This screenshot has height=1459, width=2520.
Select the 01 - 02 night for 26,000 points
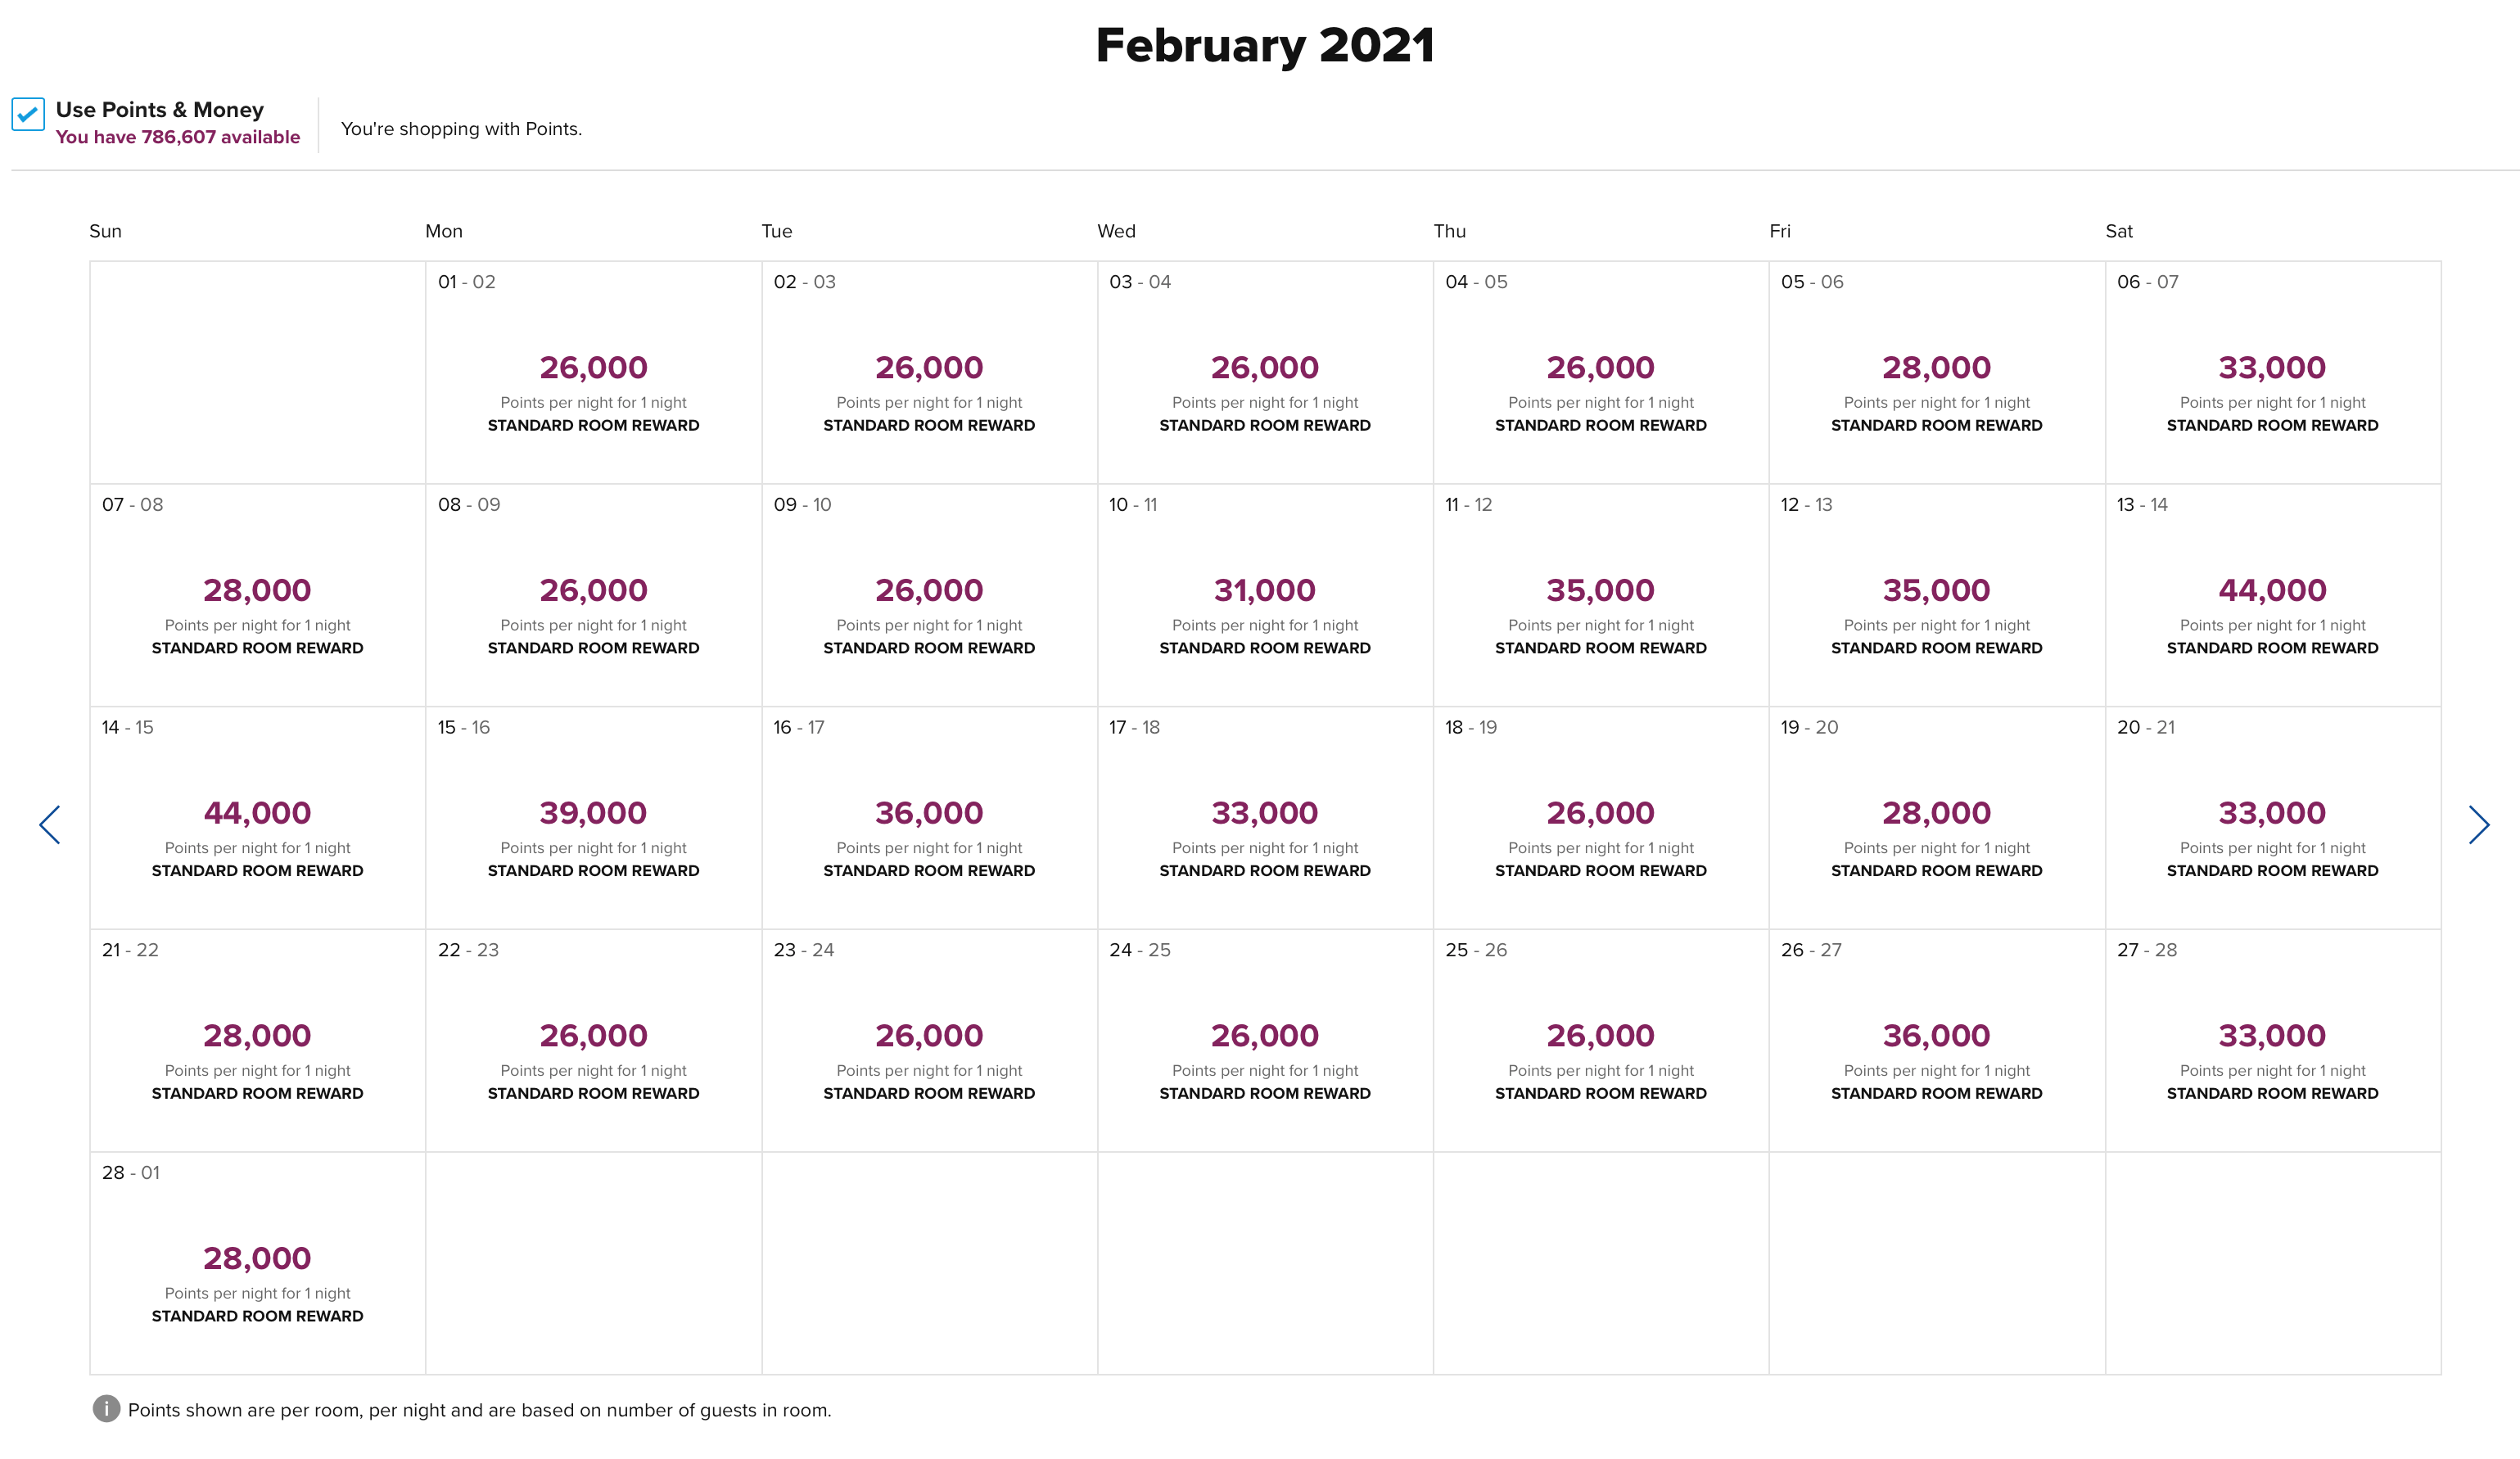[x=593, y=373]
